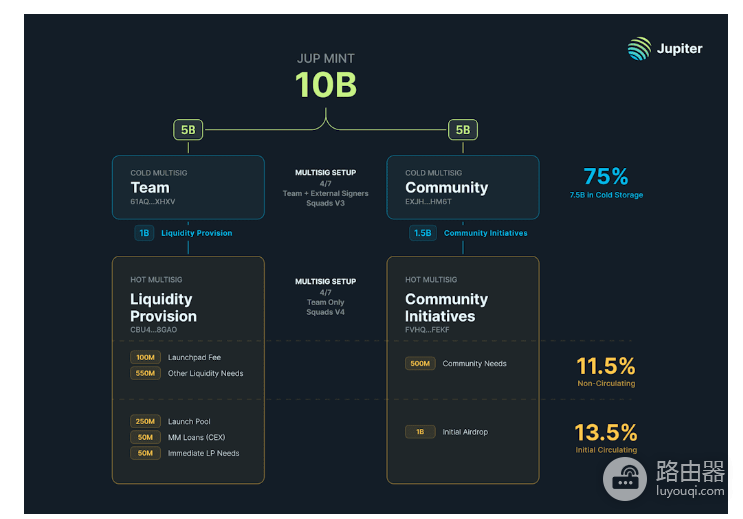Click the '1.5B' Community Initiatives badge
This screenshot has width=743, height=519.
tap(423, 233)
